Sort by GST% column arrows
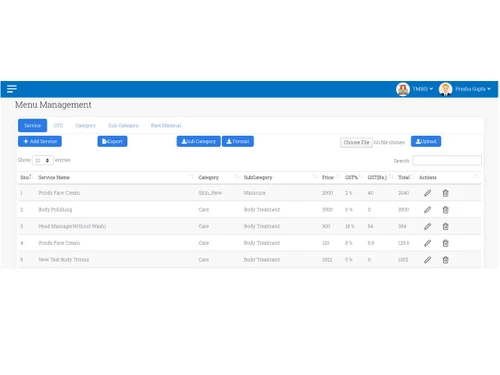The width and height of the screenshot is (500, 375). tap(361, 176)
